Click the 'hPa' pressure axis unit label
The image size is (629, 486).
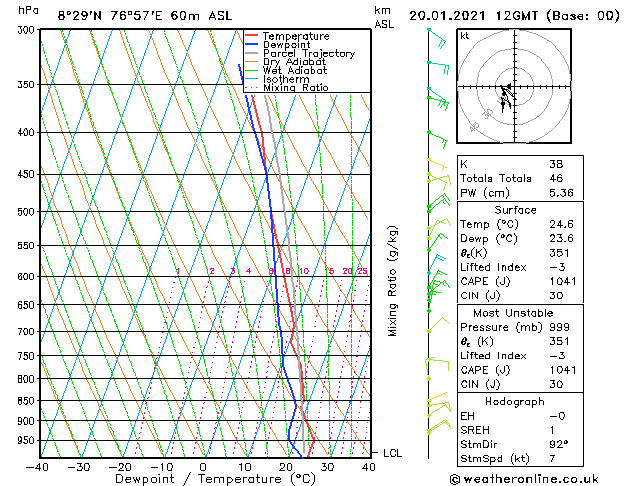(x=28, y=10)
